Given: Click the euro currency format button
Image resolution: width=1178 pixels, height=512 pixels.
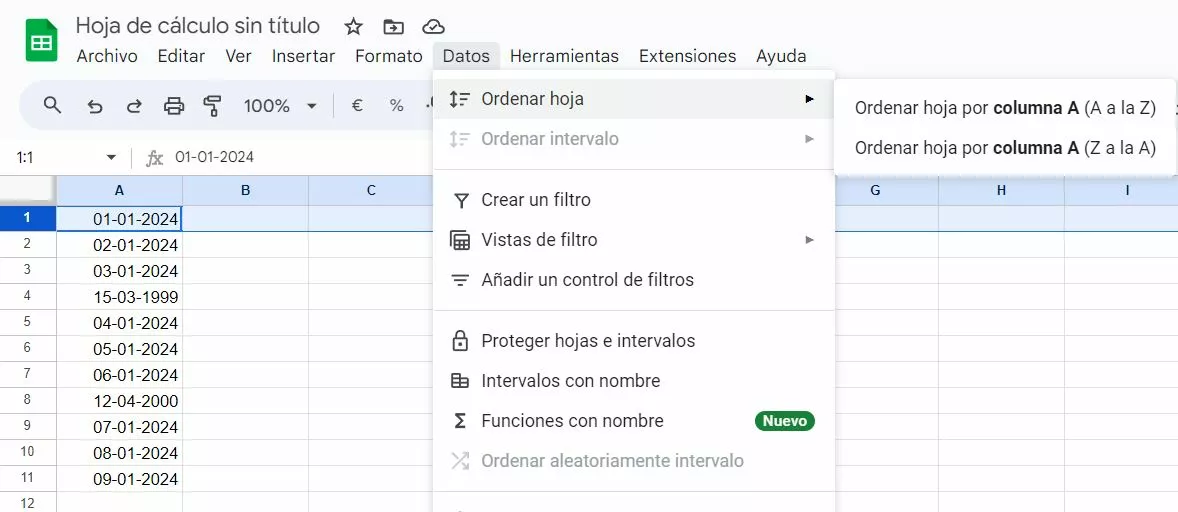Looking at the screenshot, I should (357, 105).
